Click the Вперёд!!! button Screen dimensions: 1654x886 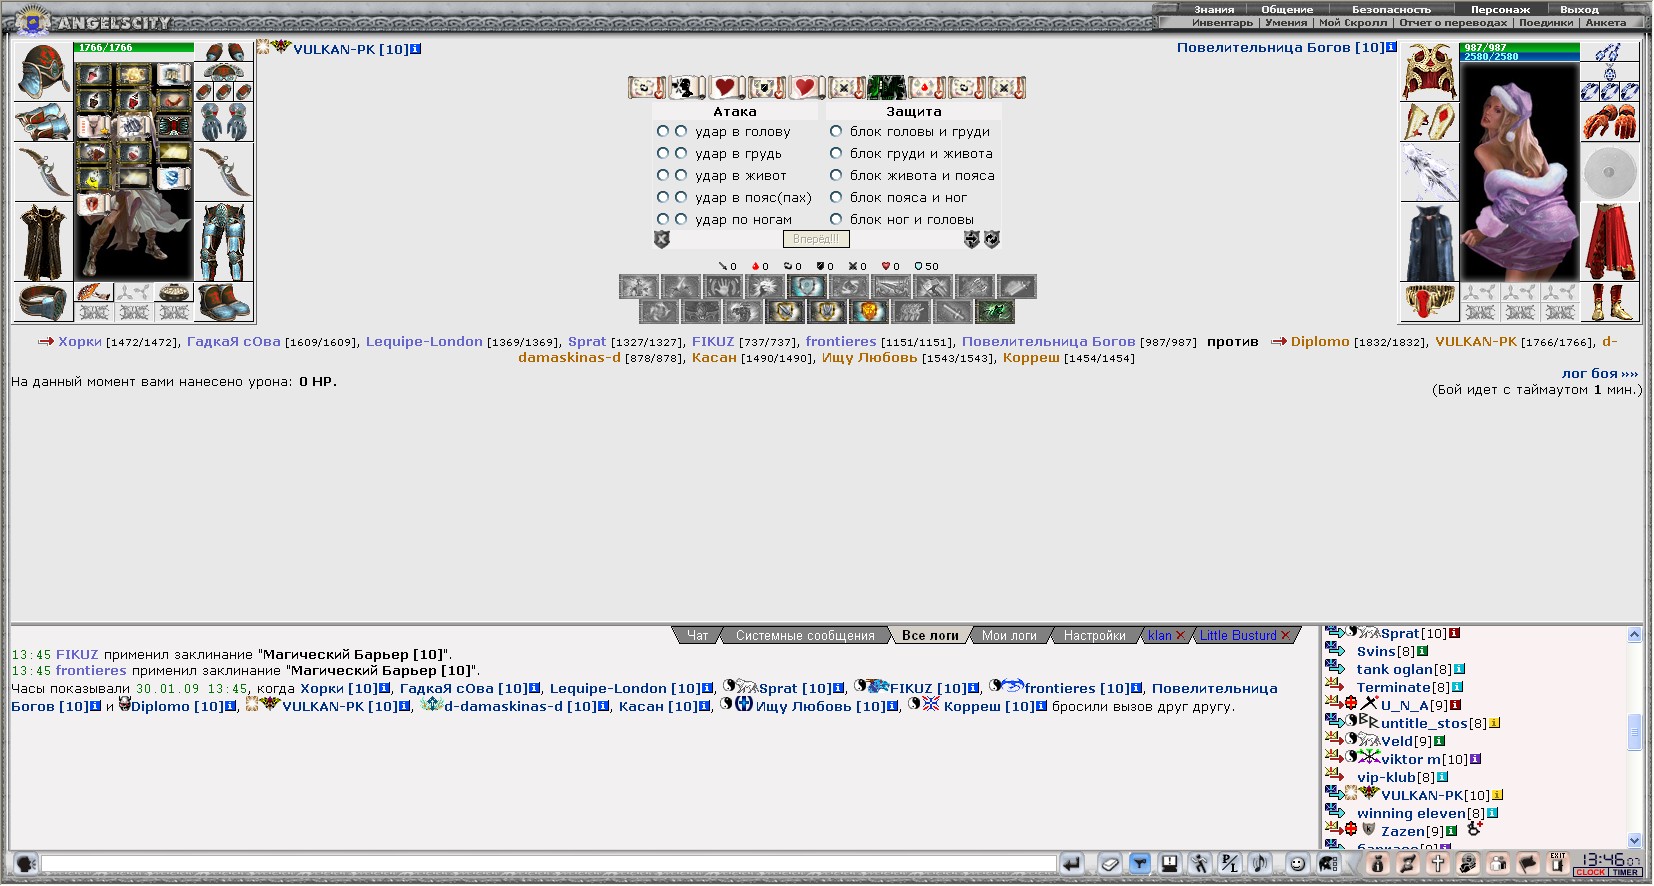[816, 239]
